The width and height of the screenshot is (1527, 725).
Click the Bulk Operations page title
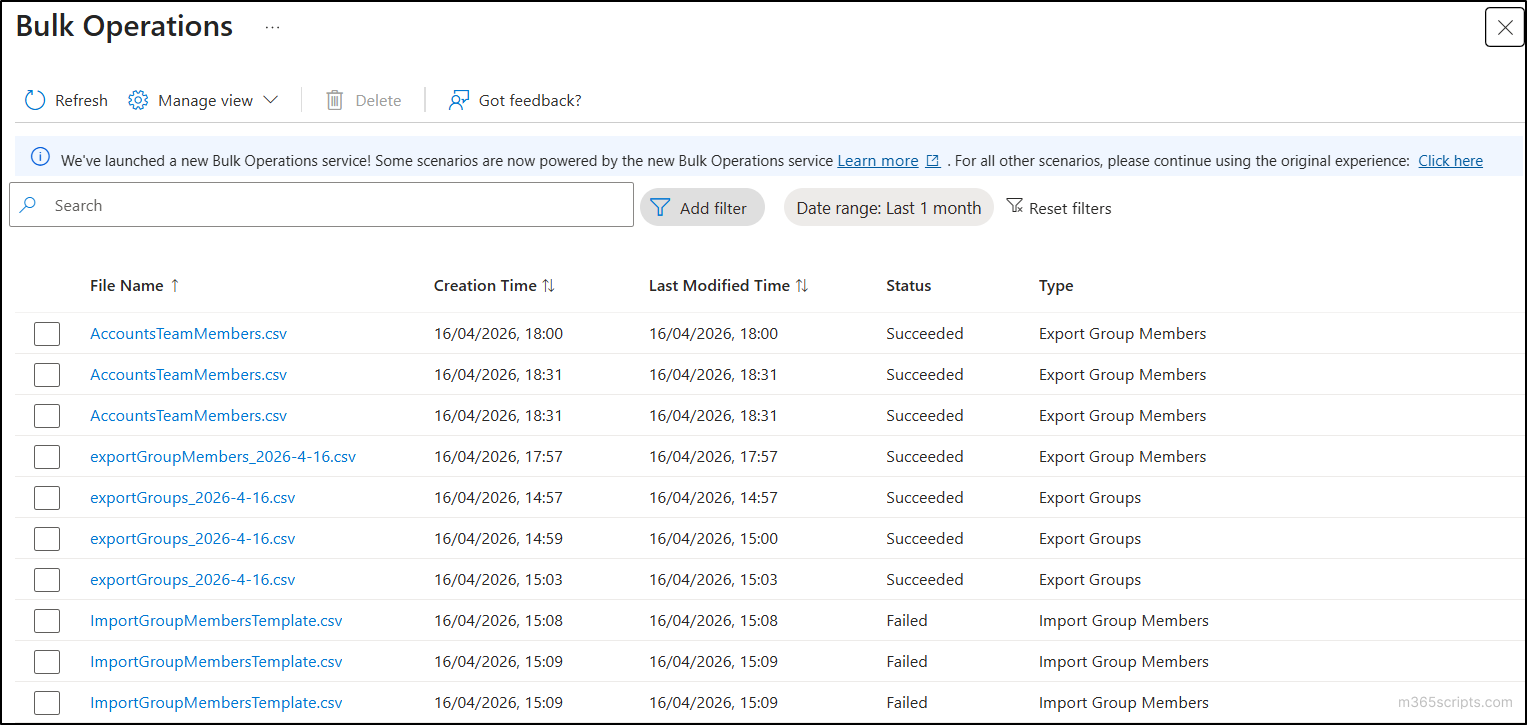[x=125, y=27]
